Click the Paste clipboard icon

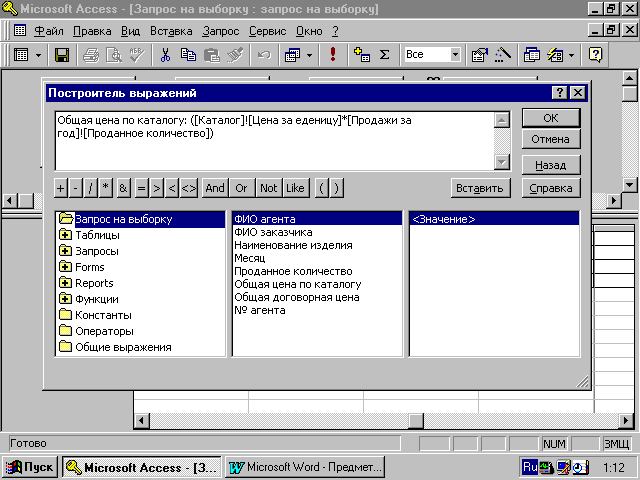click(x=211, y=55)
